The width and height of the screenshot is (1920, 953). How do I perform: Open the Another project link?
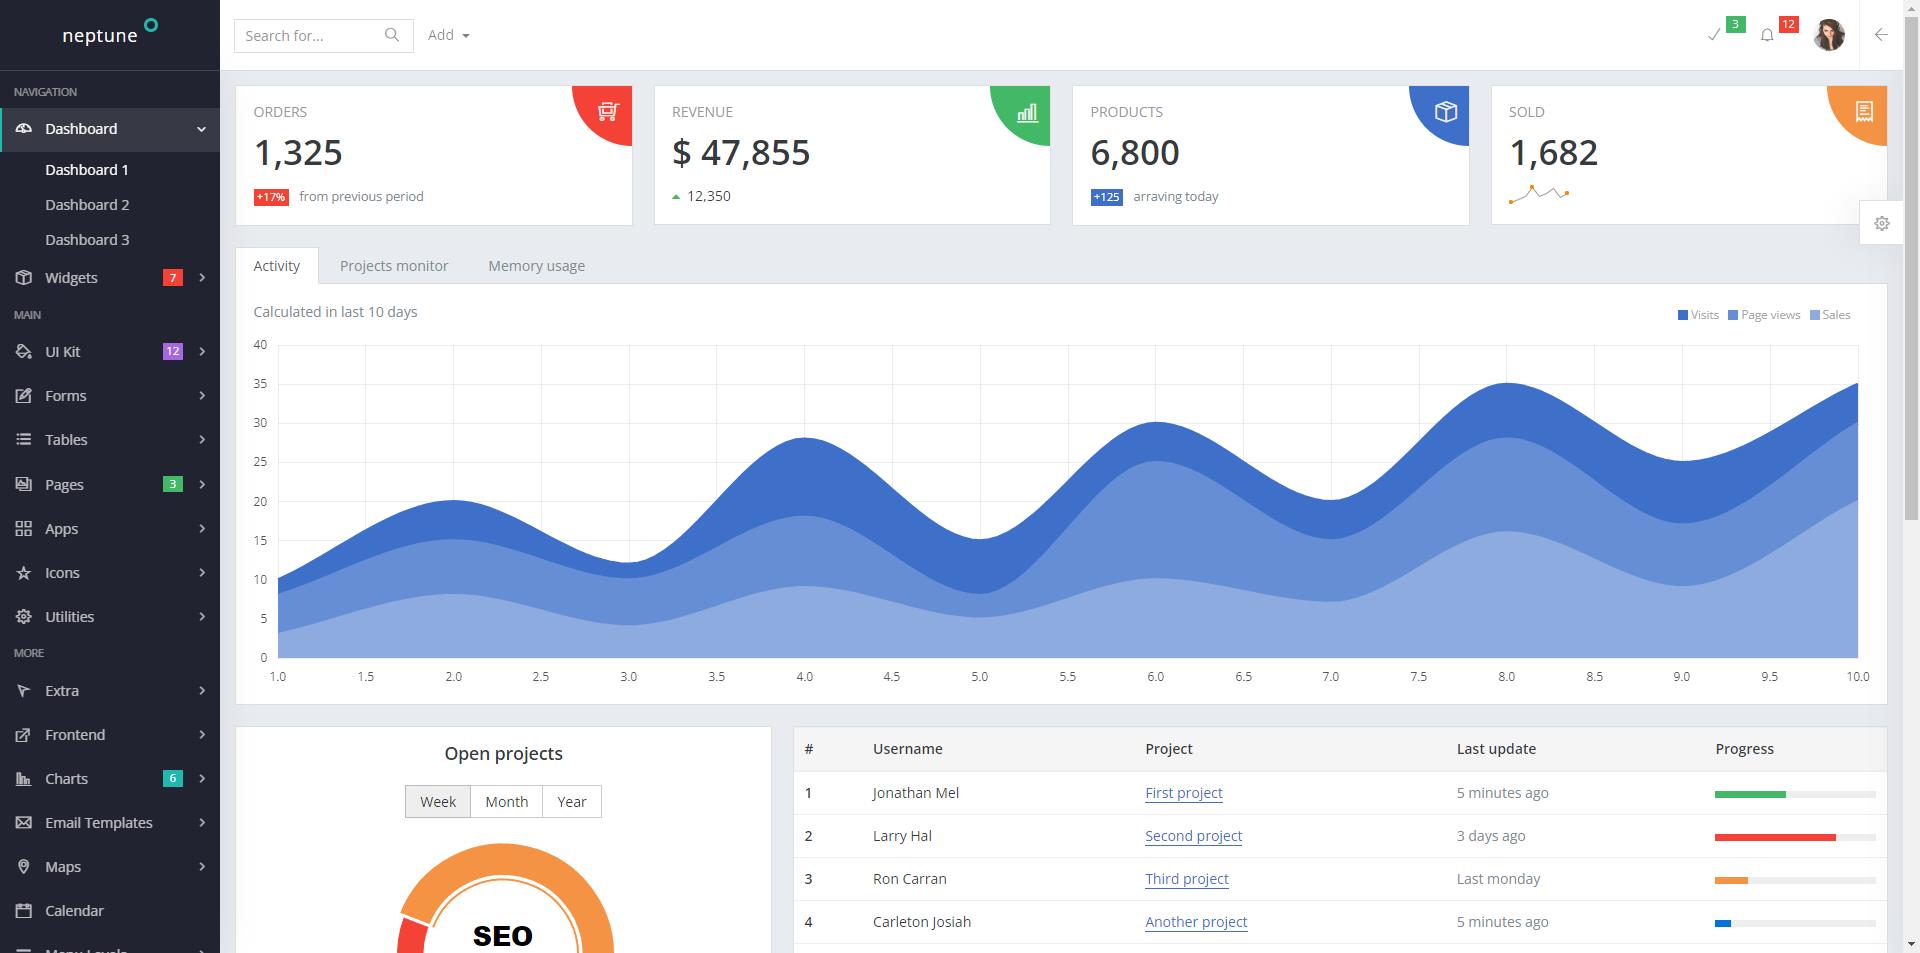1196,922
